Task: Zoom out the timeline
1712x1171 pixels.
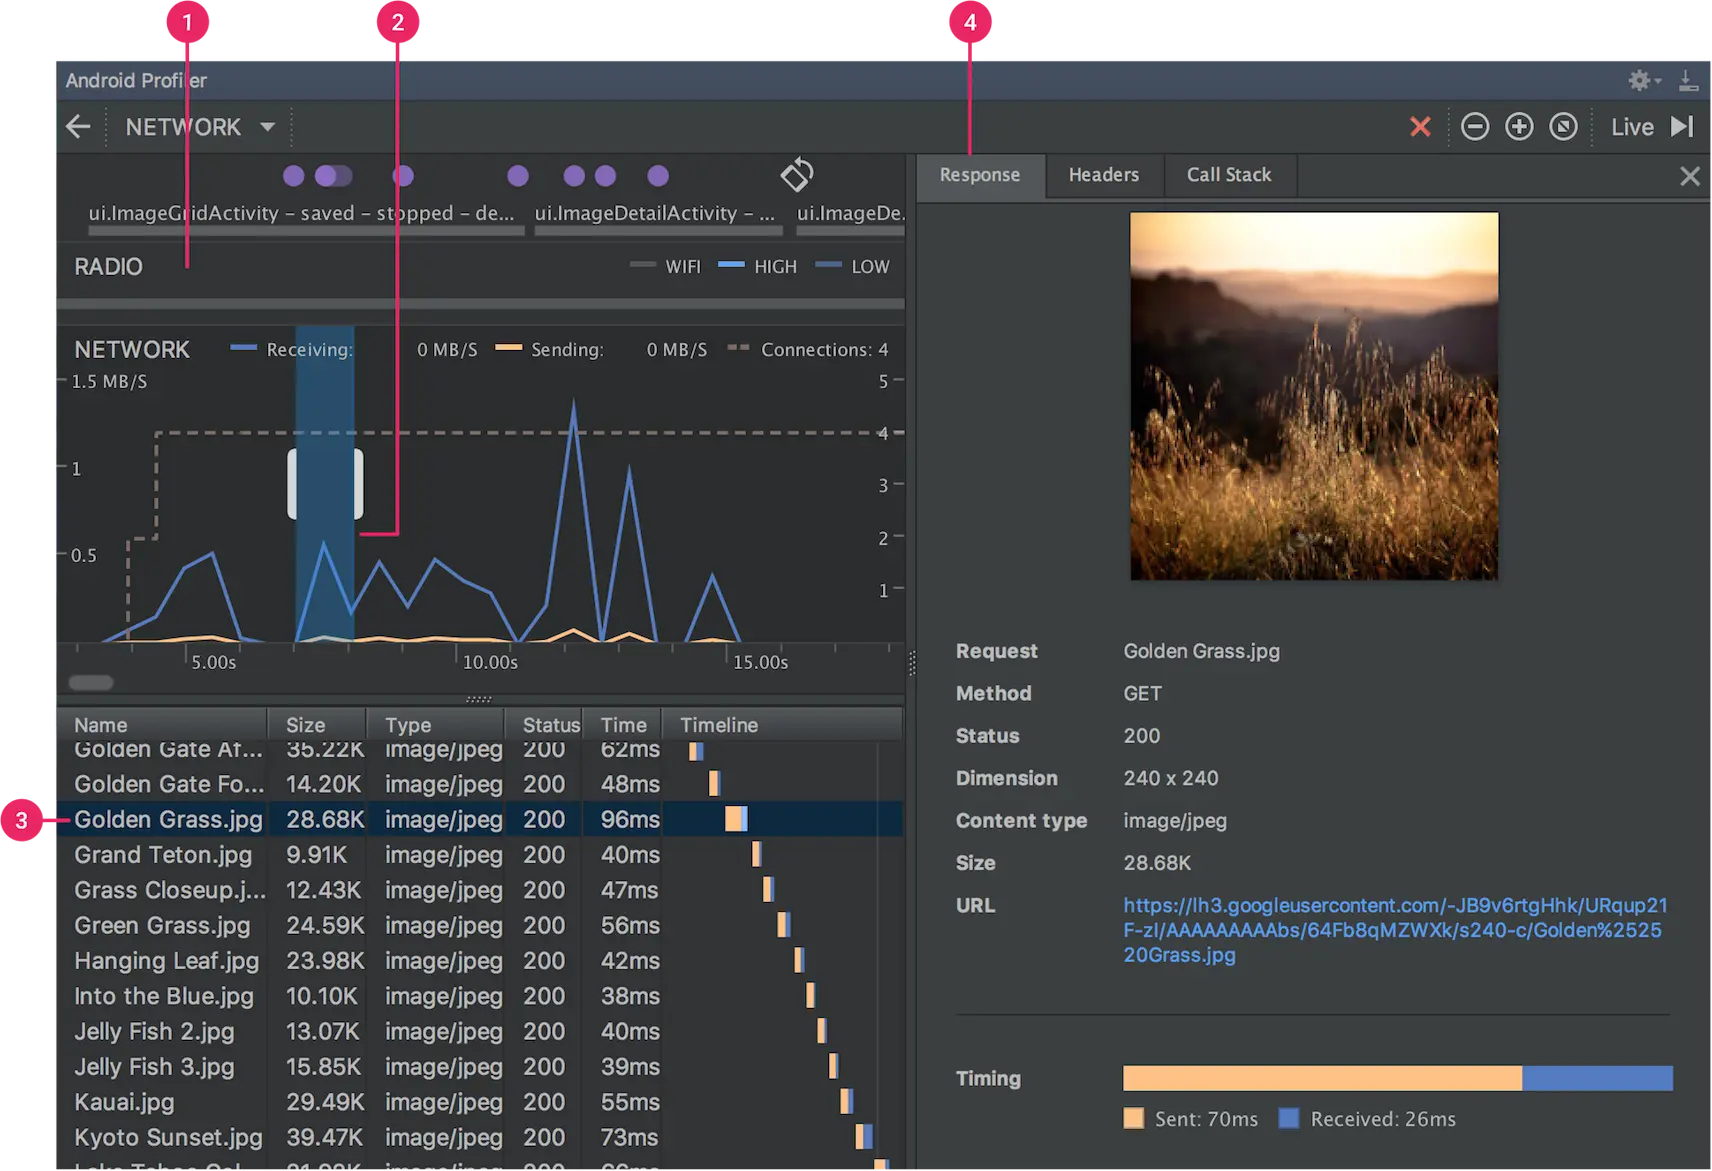Action: pyautogui.click(x=1475, y=127)
